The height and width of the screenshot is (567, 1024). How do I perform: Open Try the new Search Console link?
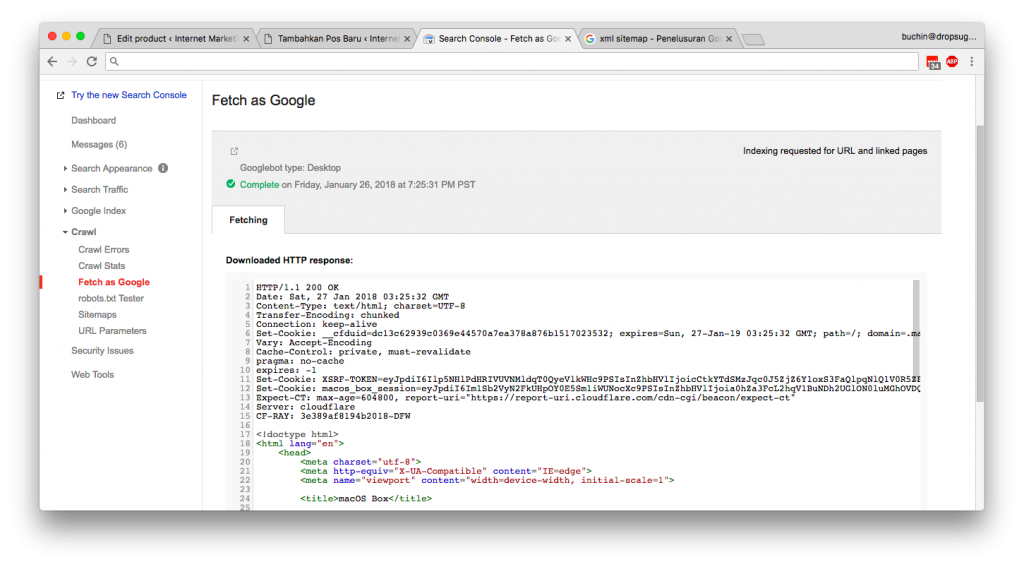pos(129,95)
